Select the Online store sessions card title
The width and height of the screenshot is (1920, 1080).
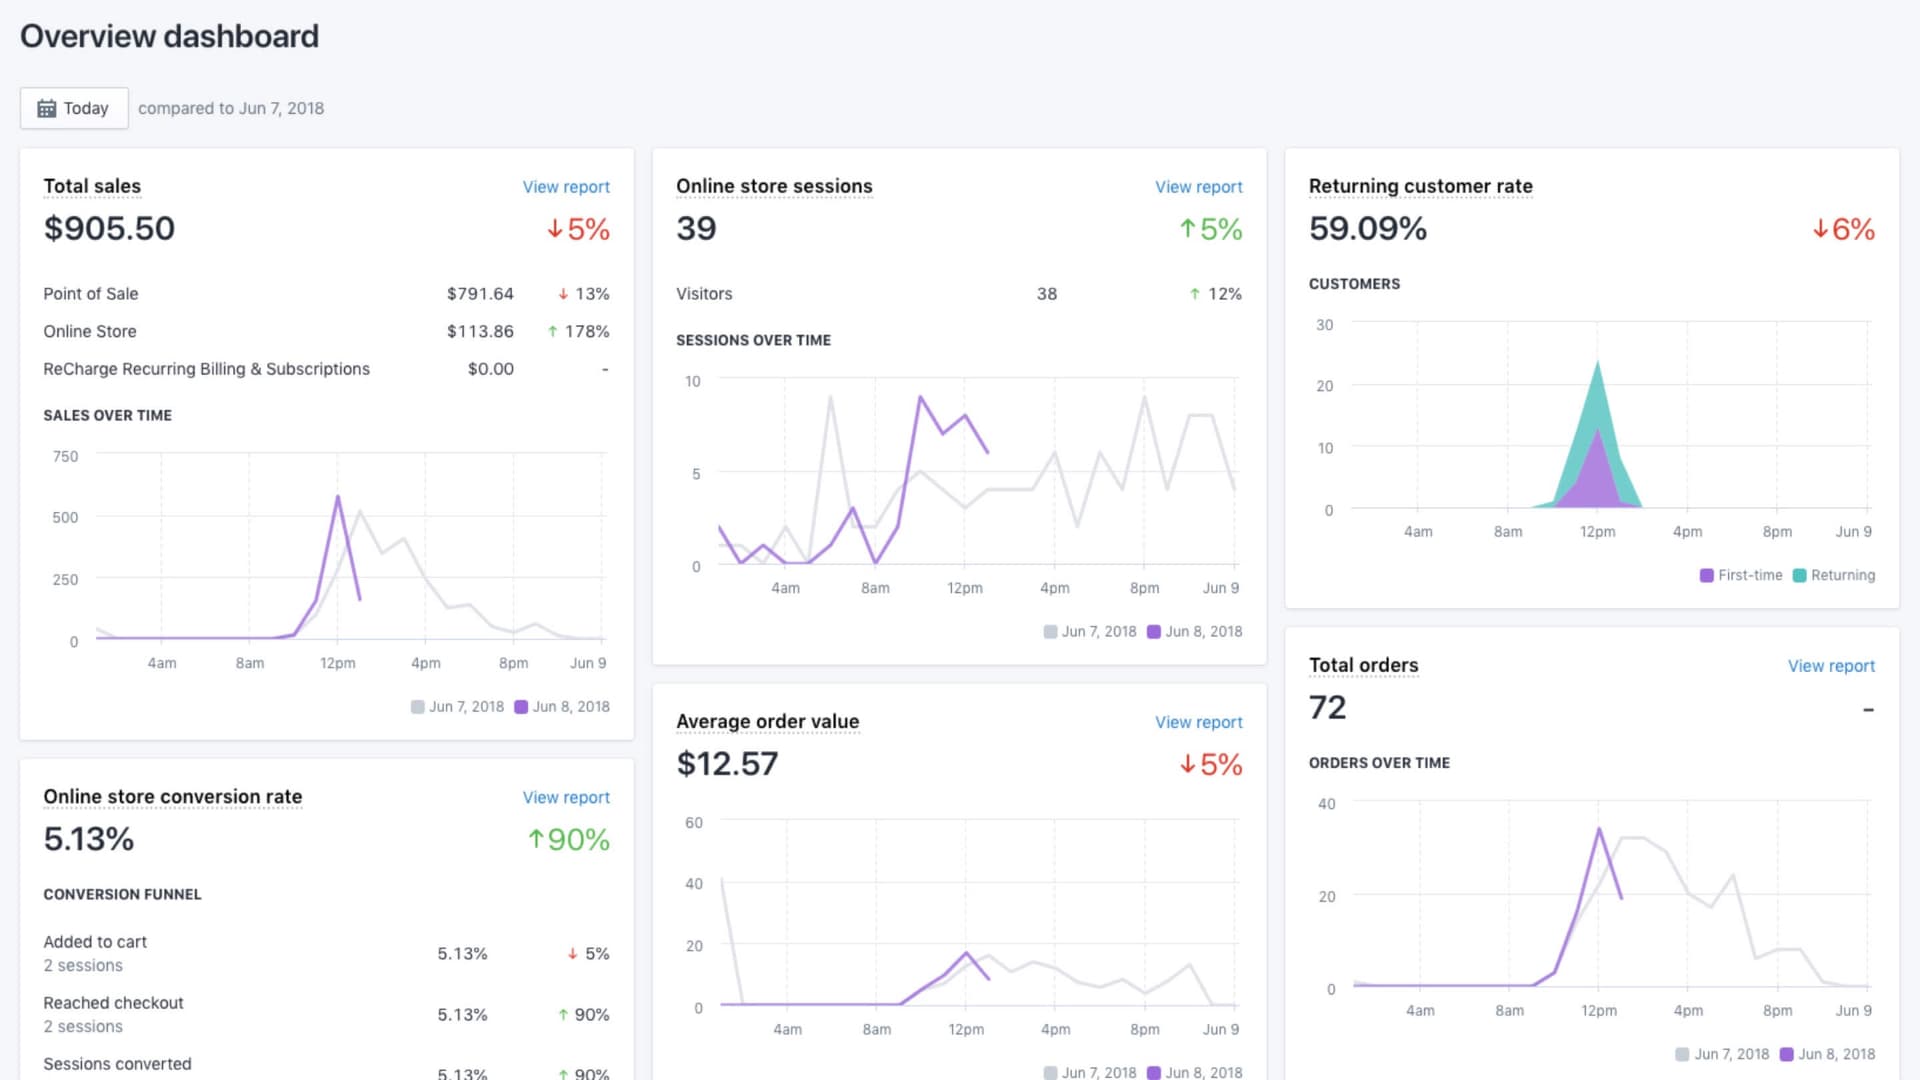tap(774, 186)
